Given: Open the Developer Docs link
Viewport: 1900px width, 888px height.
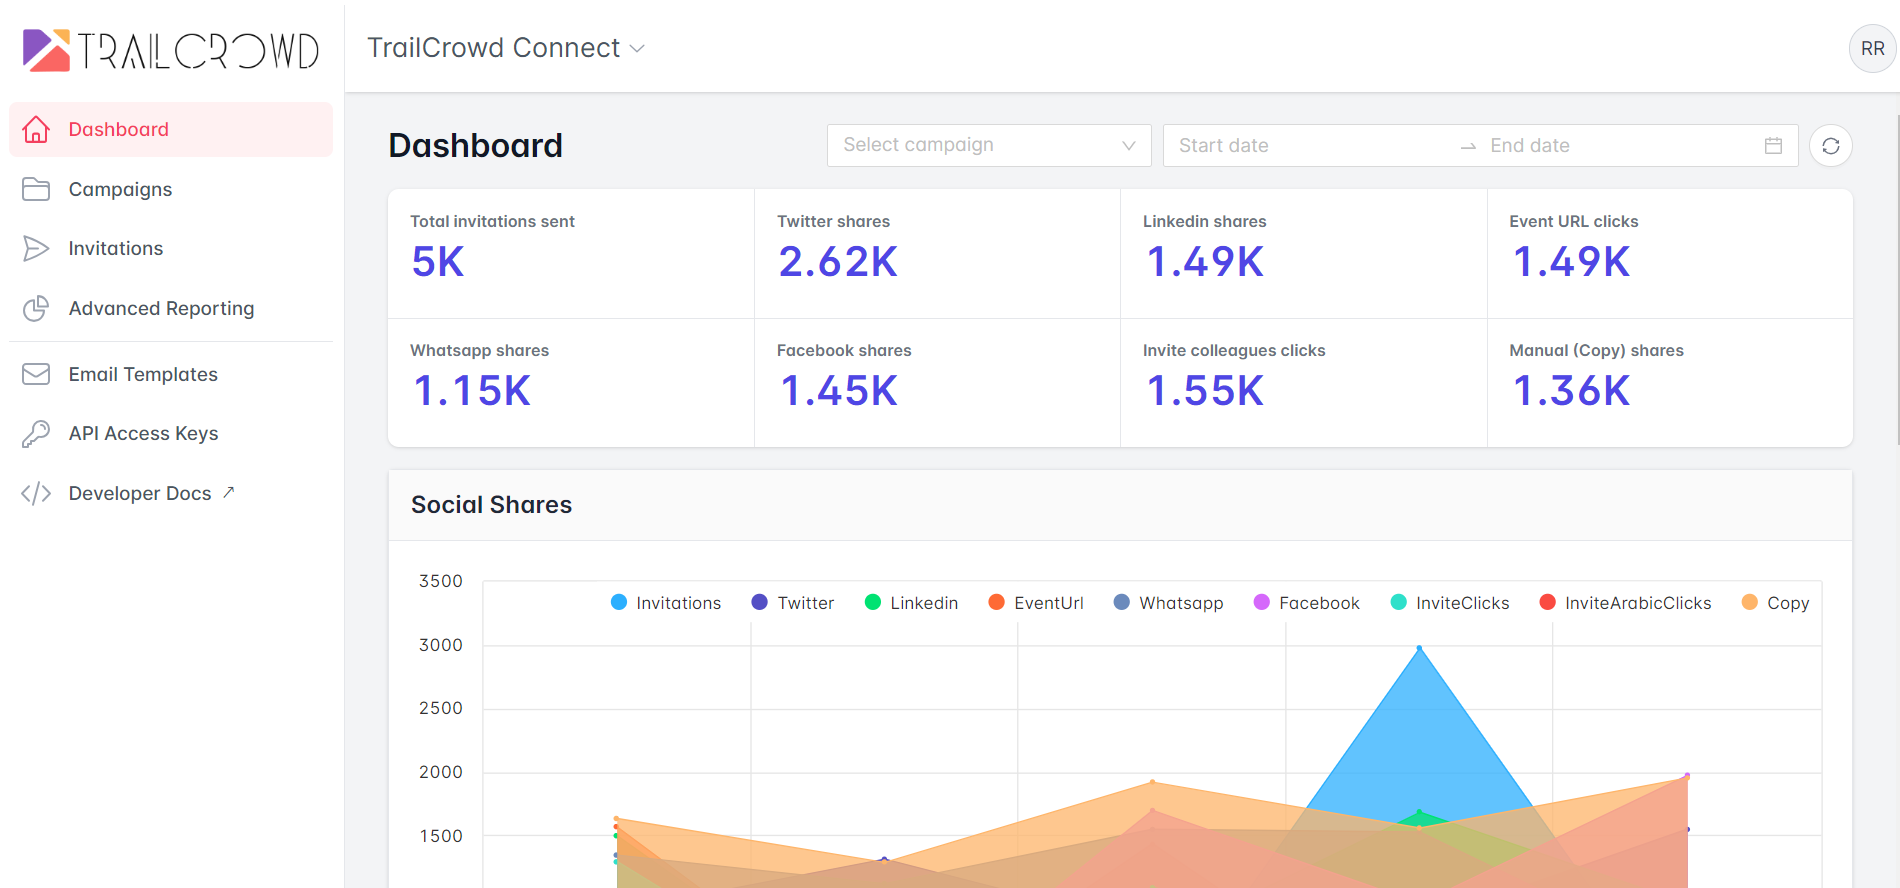Looking at the screenshot, I should point(171,493).
